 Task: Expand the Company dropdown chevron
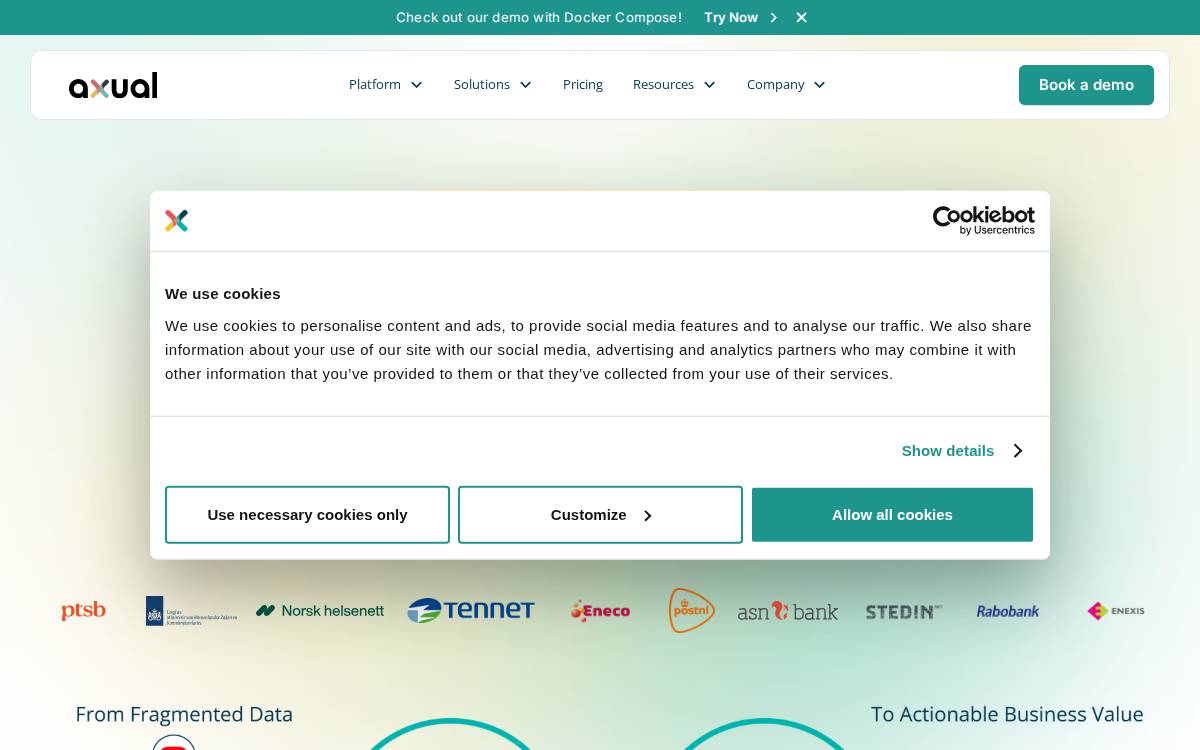(819, 85)
